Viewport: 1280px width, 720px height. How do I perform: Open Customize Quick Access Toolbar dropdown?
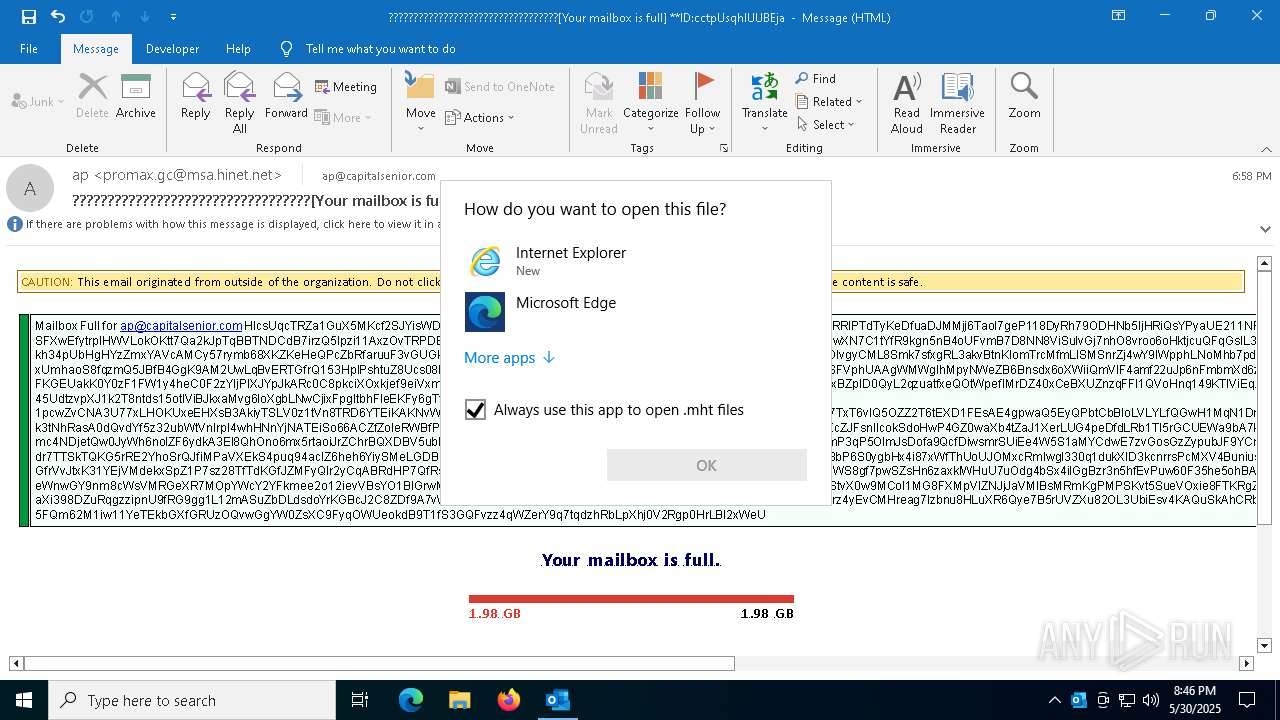click(x=174, y=17)
